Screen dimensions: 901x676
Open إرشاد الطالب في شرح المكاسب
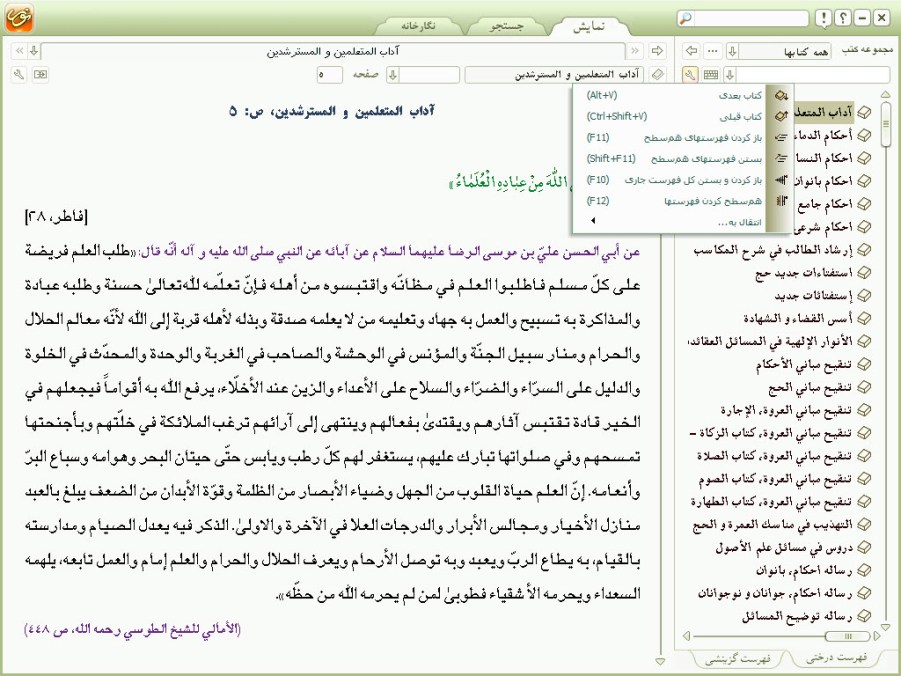(x=773, y=250)
